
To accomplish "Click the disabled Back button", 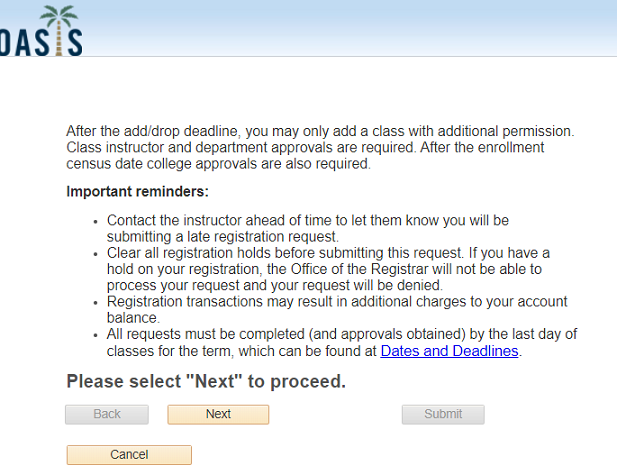I will point(107,414).
